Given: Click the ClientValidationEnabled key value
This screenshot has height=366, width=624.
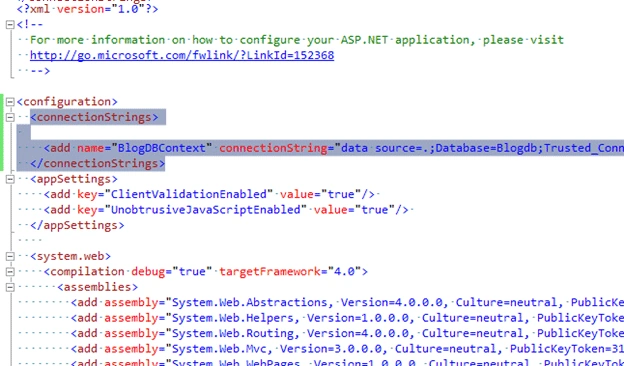Looking at the screenshot, I should (x=189, y=194).
